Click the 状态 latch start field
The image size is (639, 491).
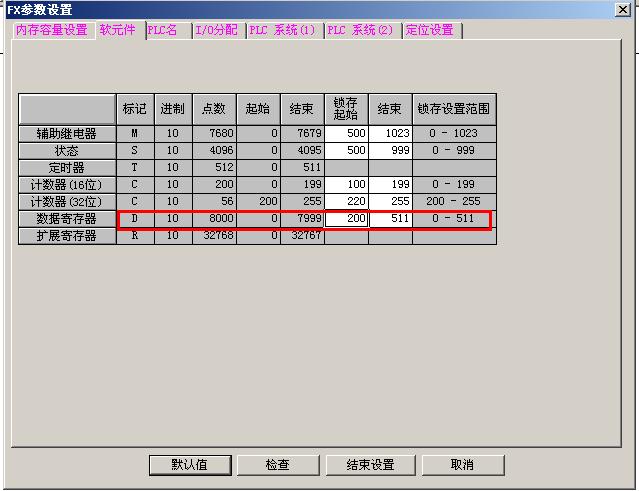point(346,151)
